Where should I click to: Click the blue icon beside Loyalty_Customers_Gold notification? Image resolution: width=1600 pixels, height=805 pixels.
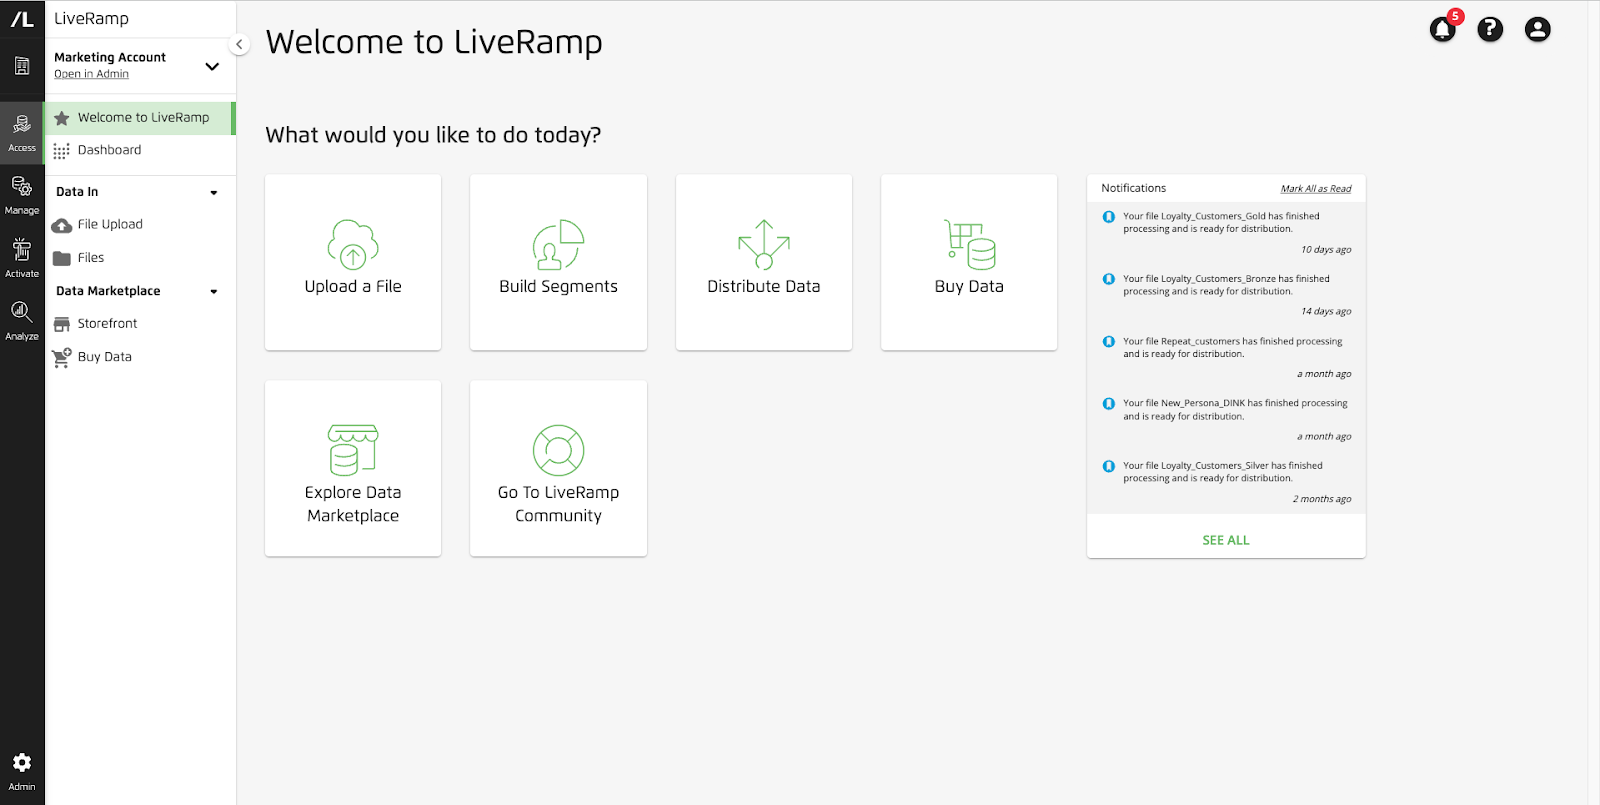coord(1108,217)
